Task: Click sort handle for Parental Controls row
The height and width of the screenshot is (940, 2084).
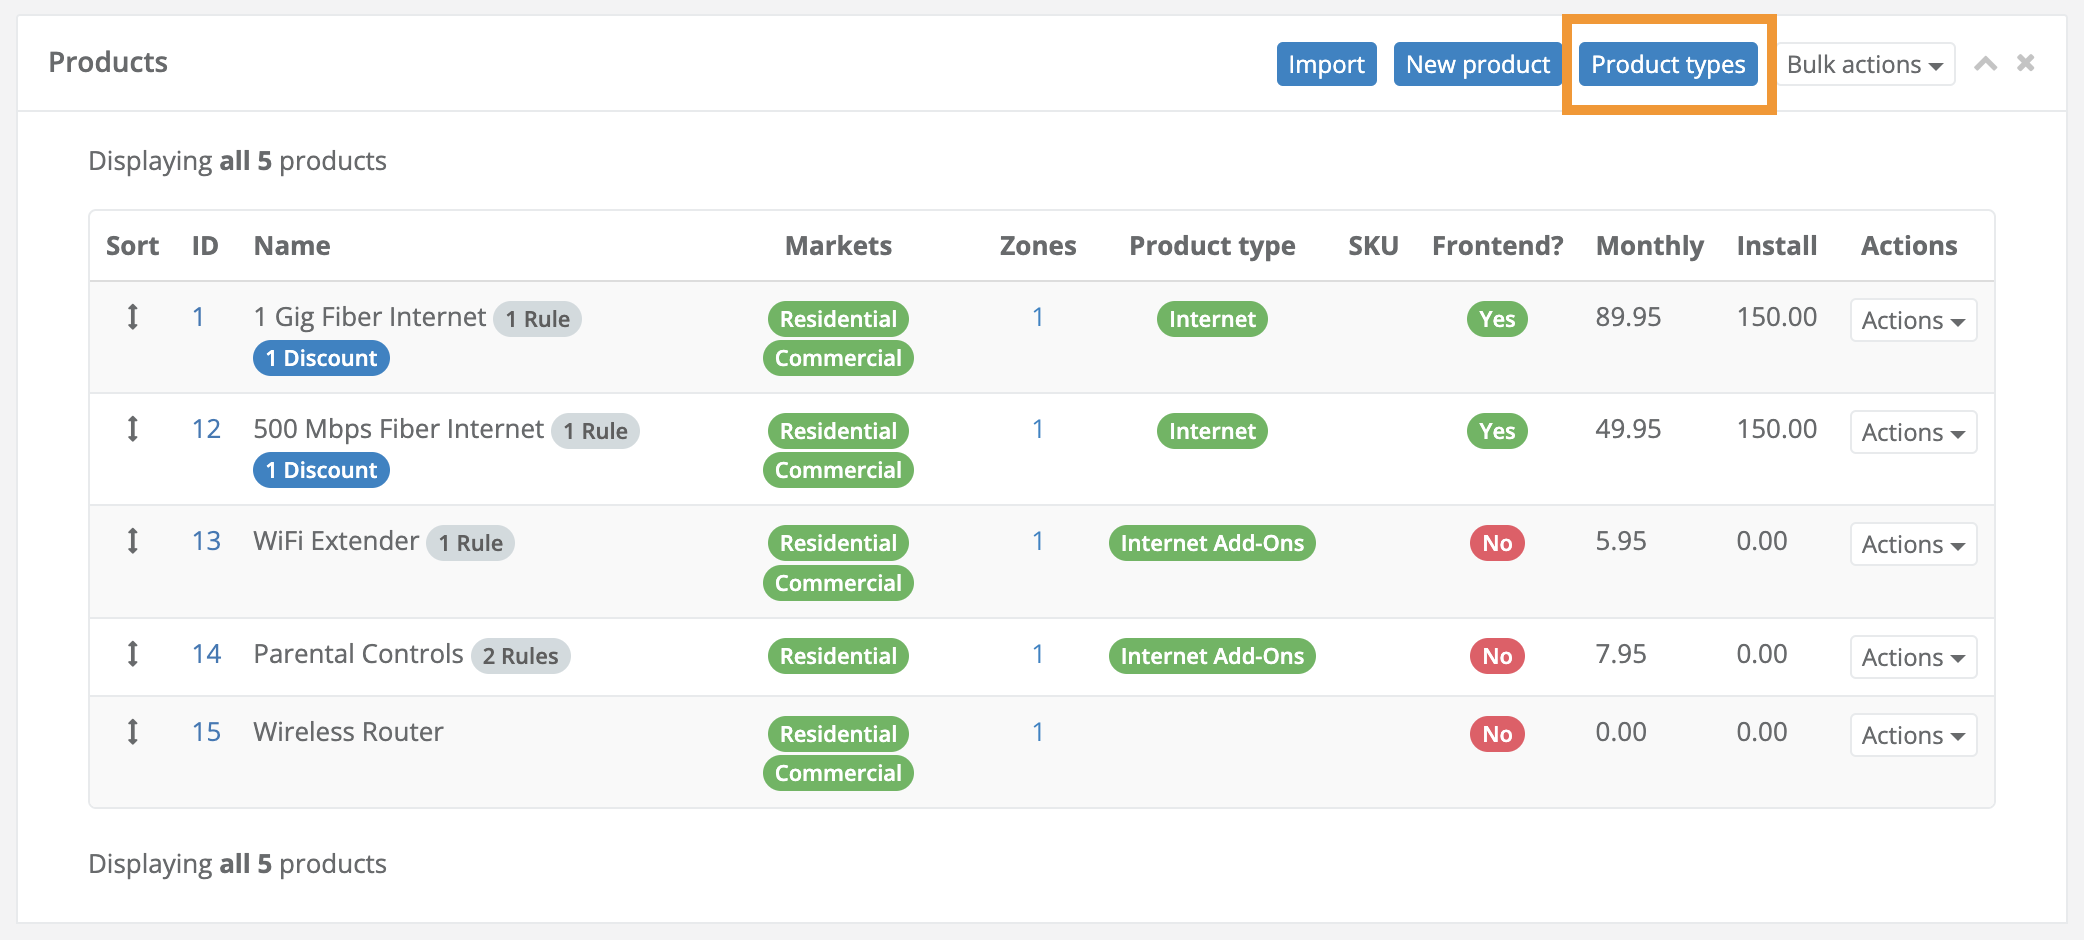Action: coord(132,655)
